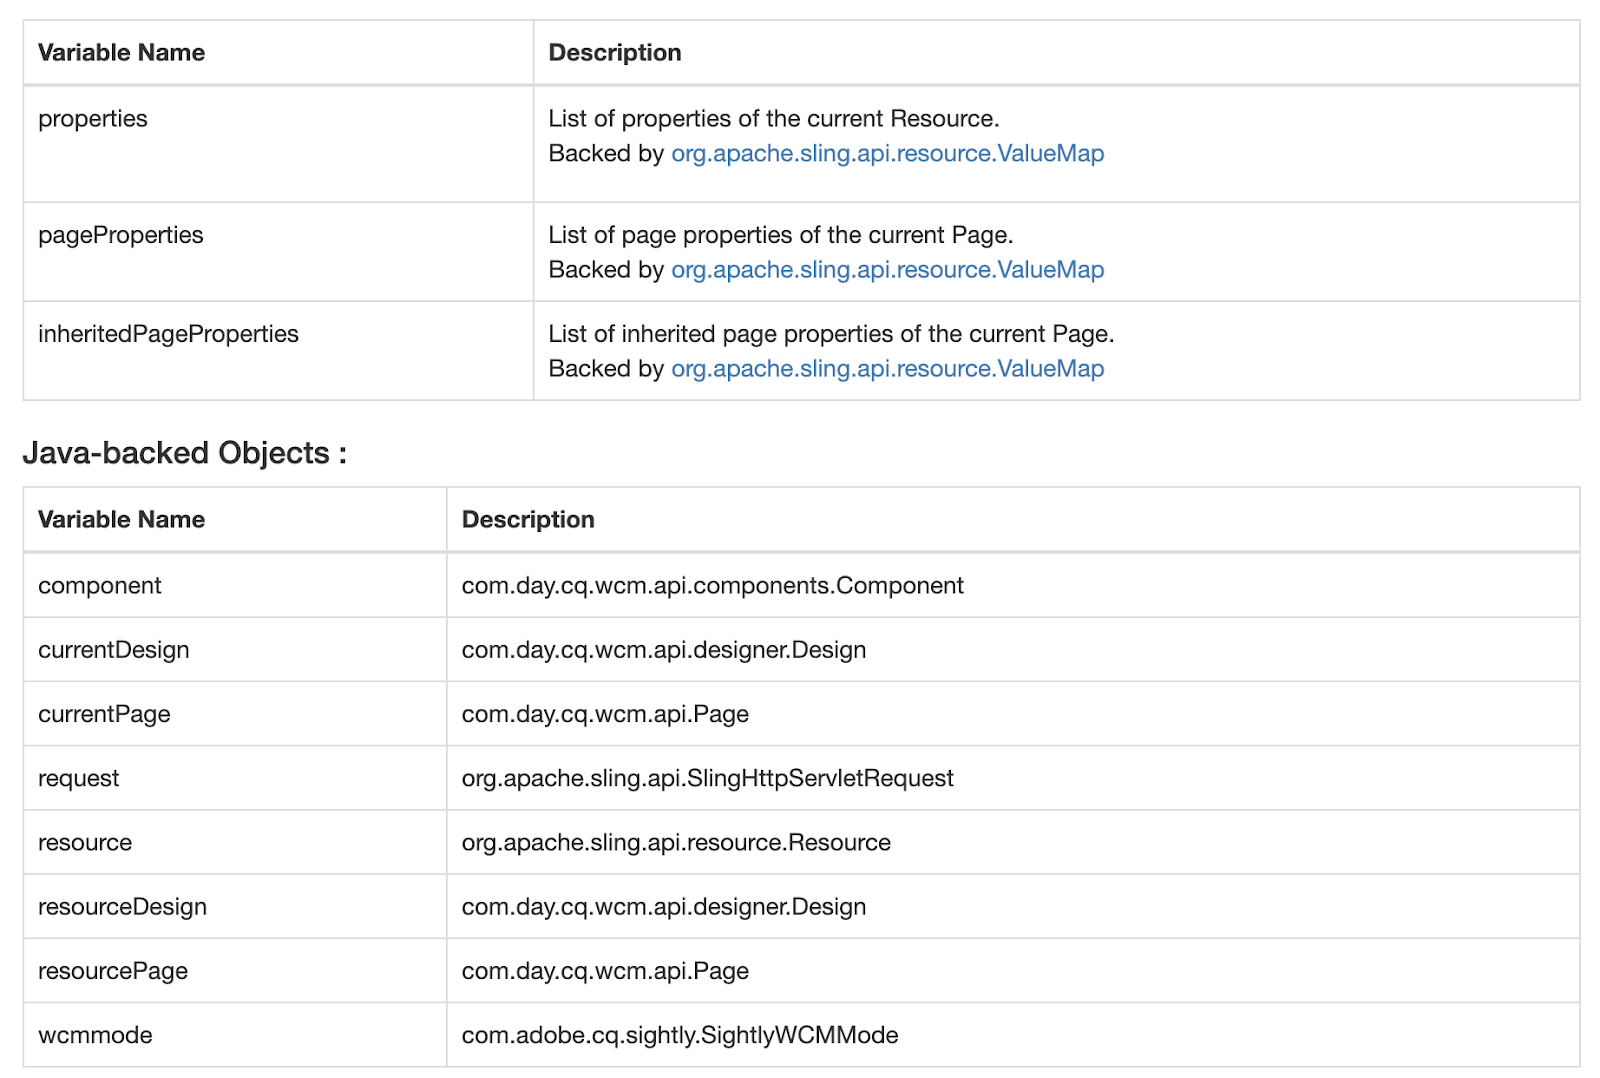The width and height of the screenshot is (1600, 1078).
Task: Click the currentPage row's 'com.day.cq.wcm.api.Page' text
Action: click(x=605, y=714)
